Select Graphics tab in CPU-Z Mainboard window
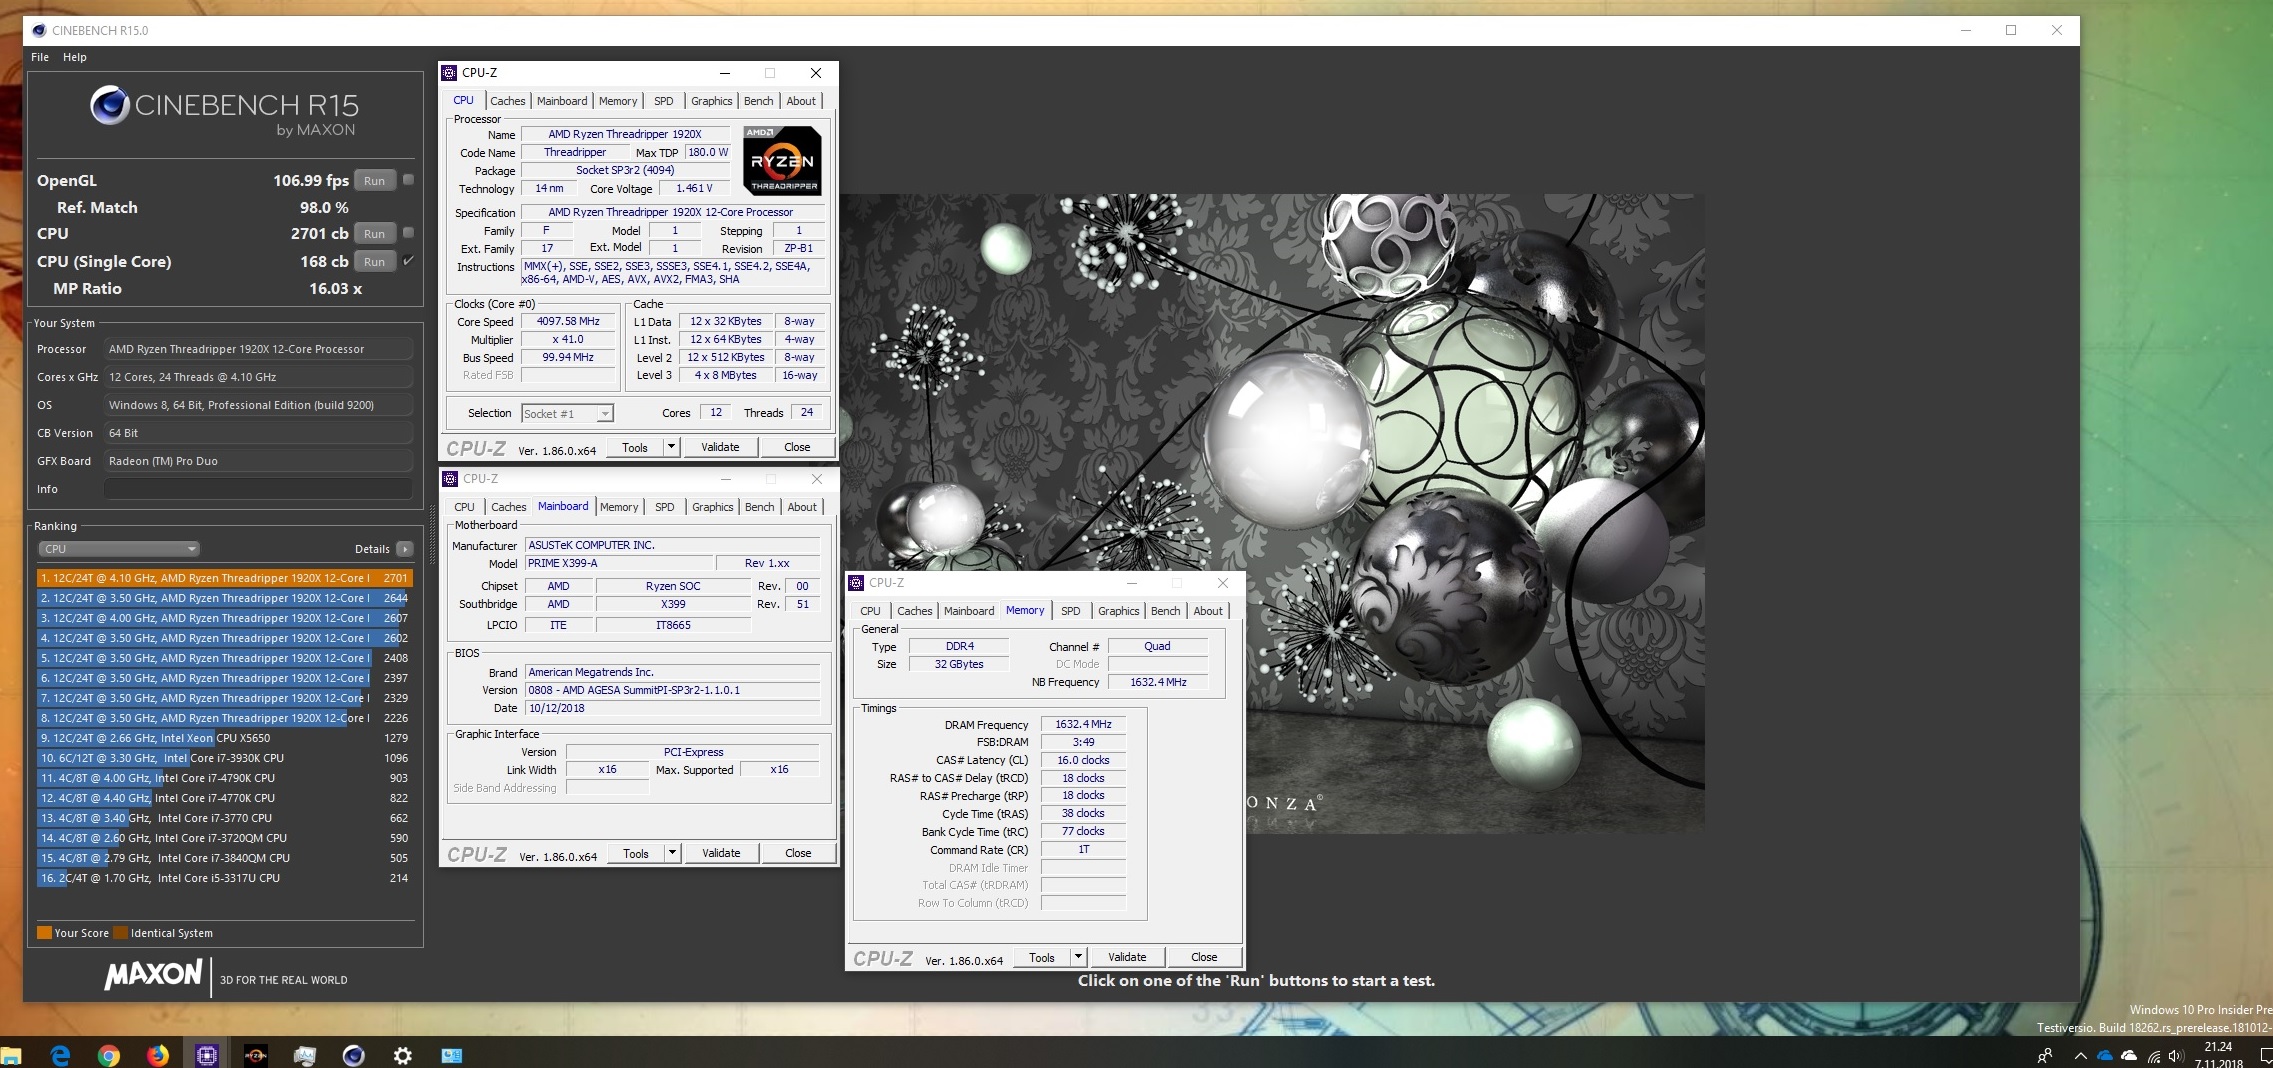Viewport: 2273px width, 1068px height. click(x=712, y=507)
